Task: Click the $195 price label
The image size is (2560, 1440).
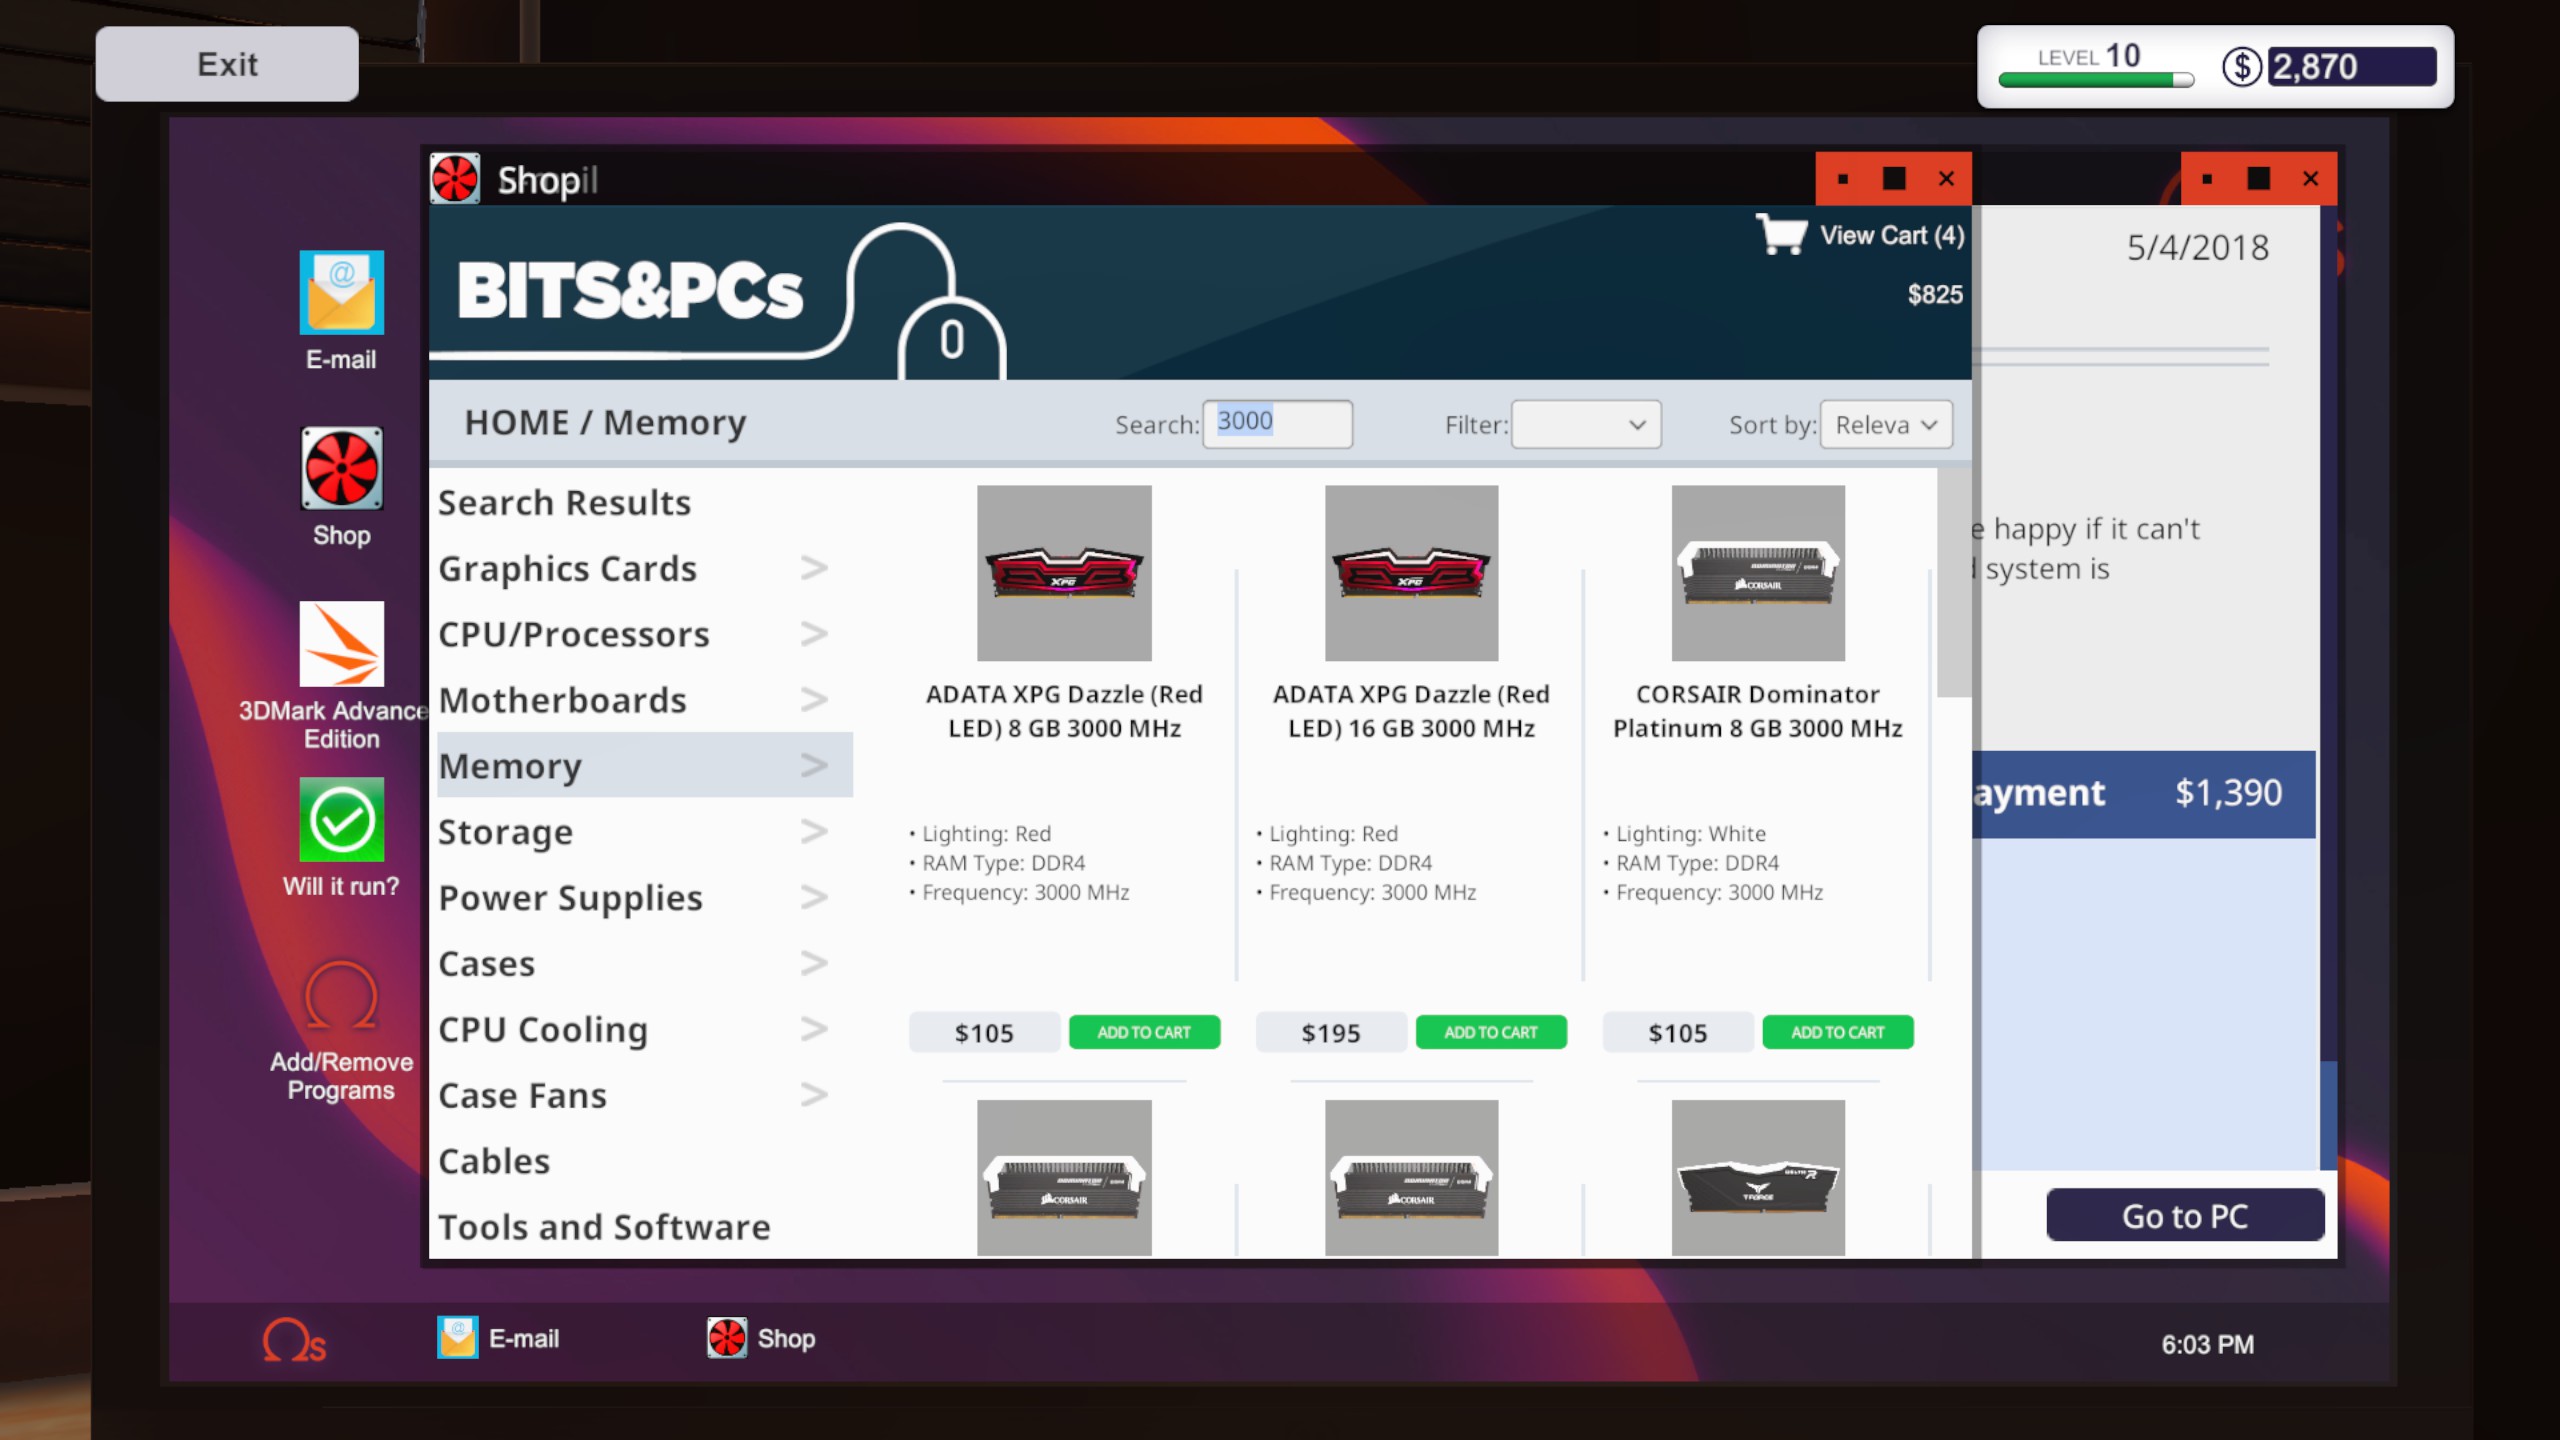Action: point(1331,1032)
